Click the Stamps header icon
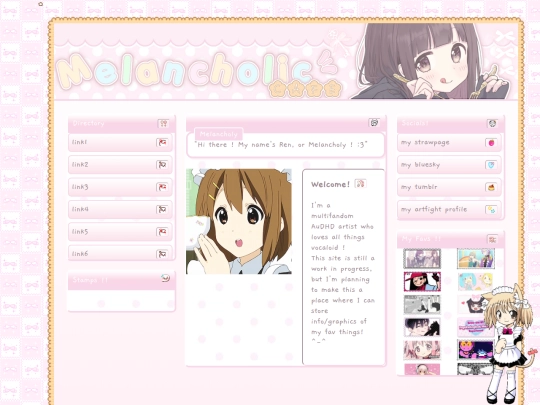 pos(166,278)
